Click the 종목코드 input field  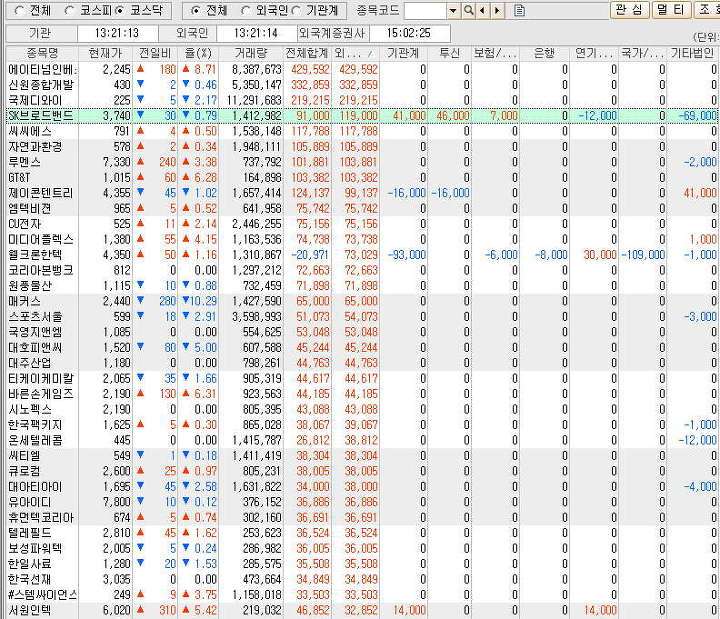pyautogui.click(x=426, y=11)
